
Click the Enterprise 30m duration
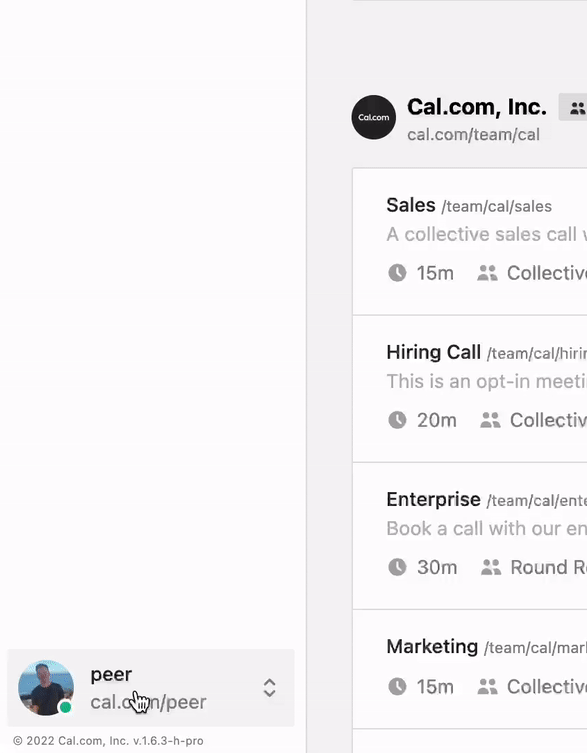tap(437, 568)
